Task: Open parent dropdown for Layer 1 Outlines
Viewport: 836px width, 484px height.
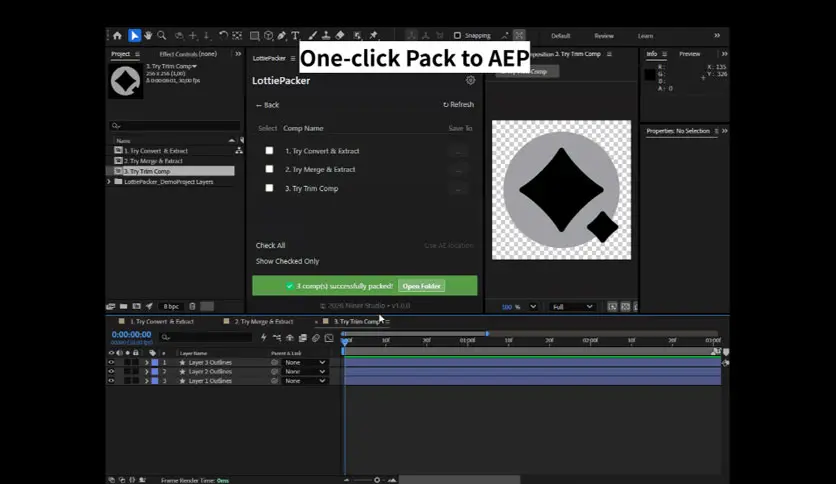Action: click(x=304, y=381)
